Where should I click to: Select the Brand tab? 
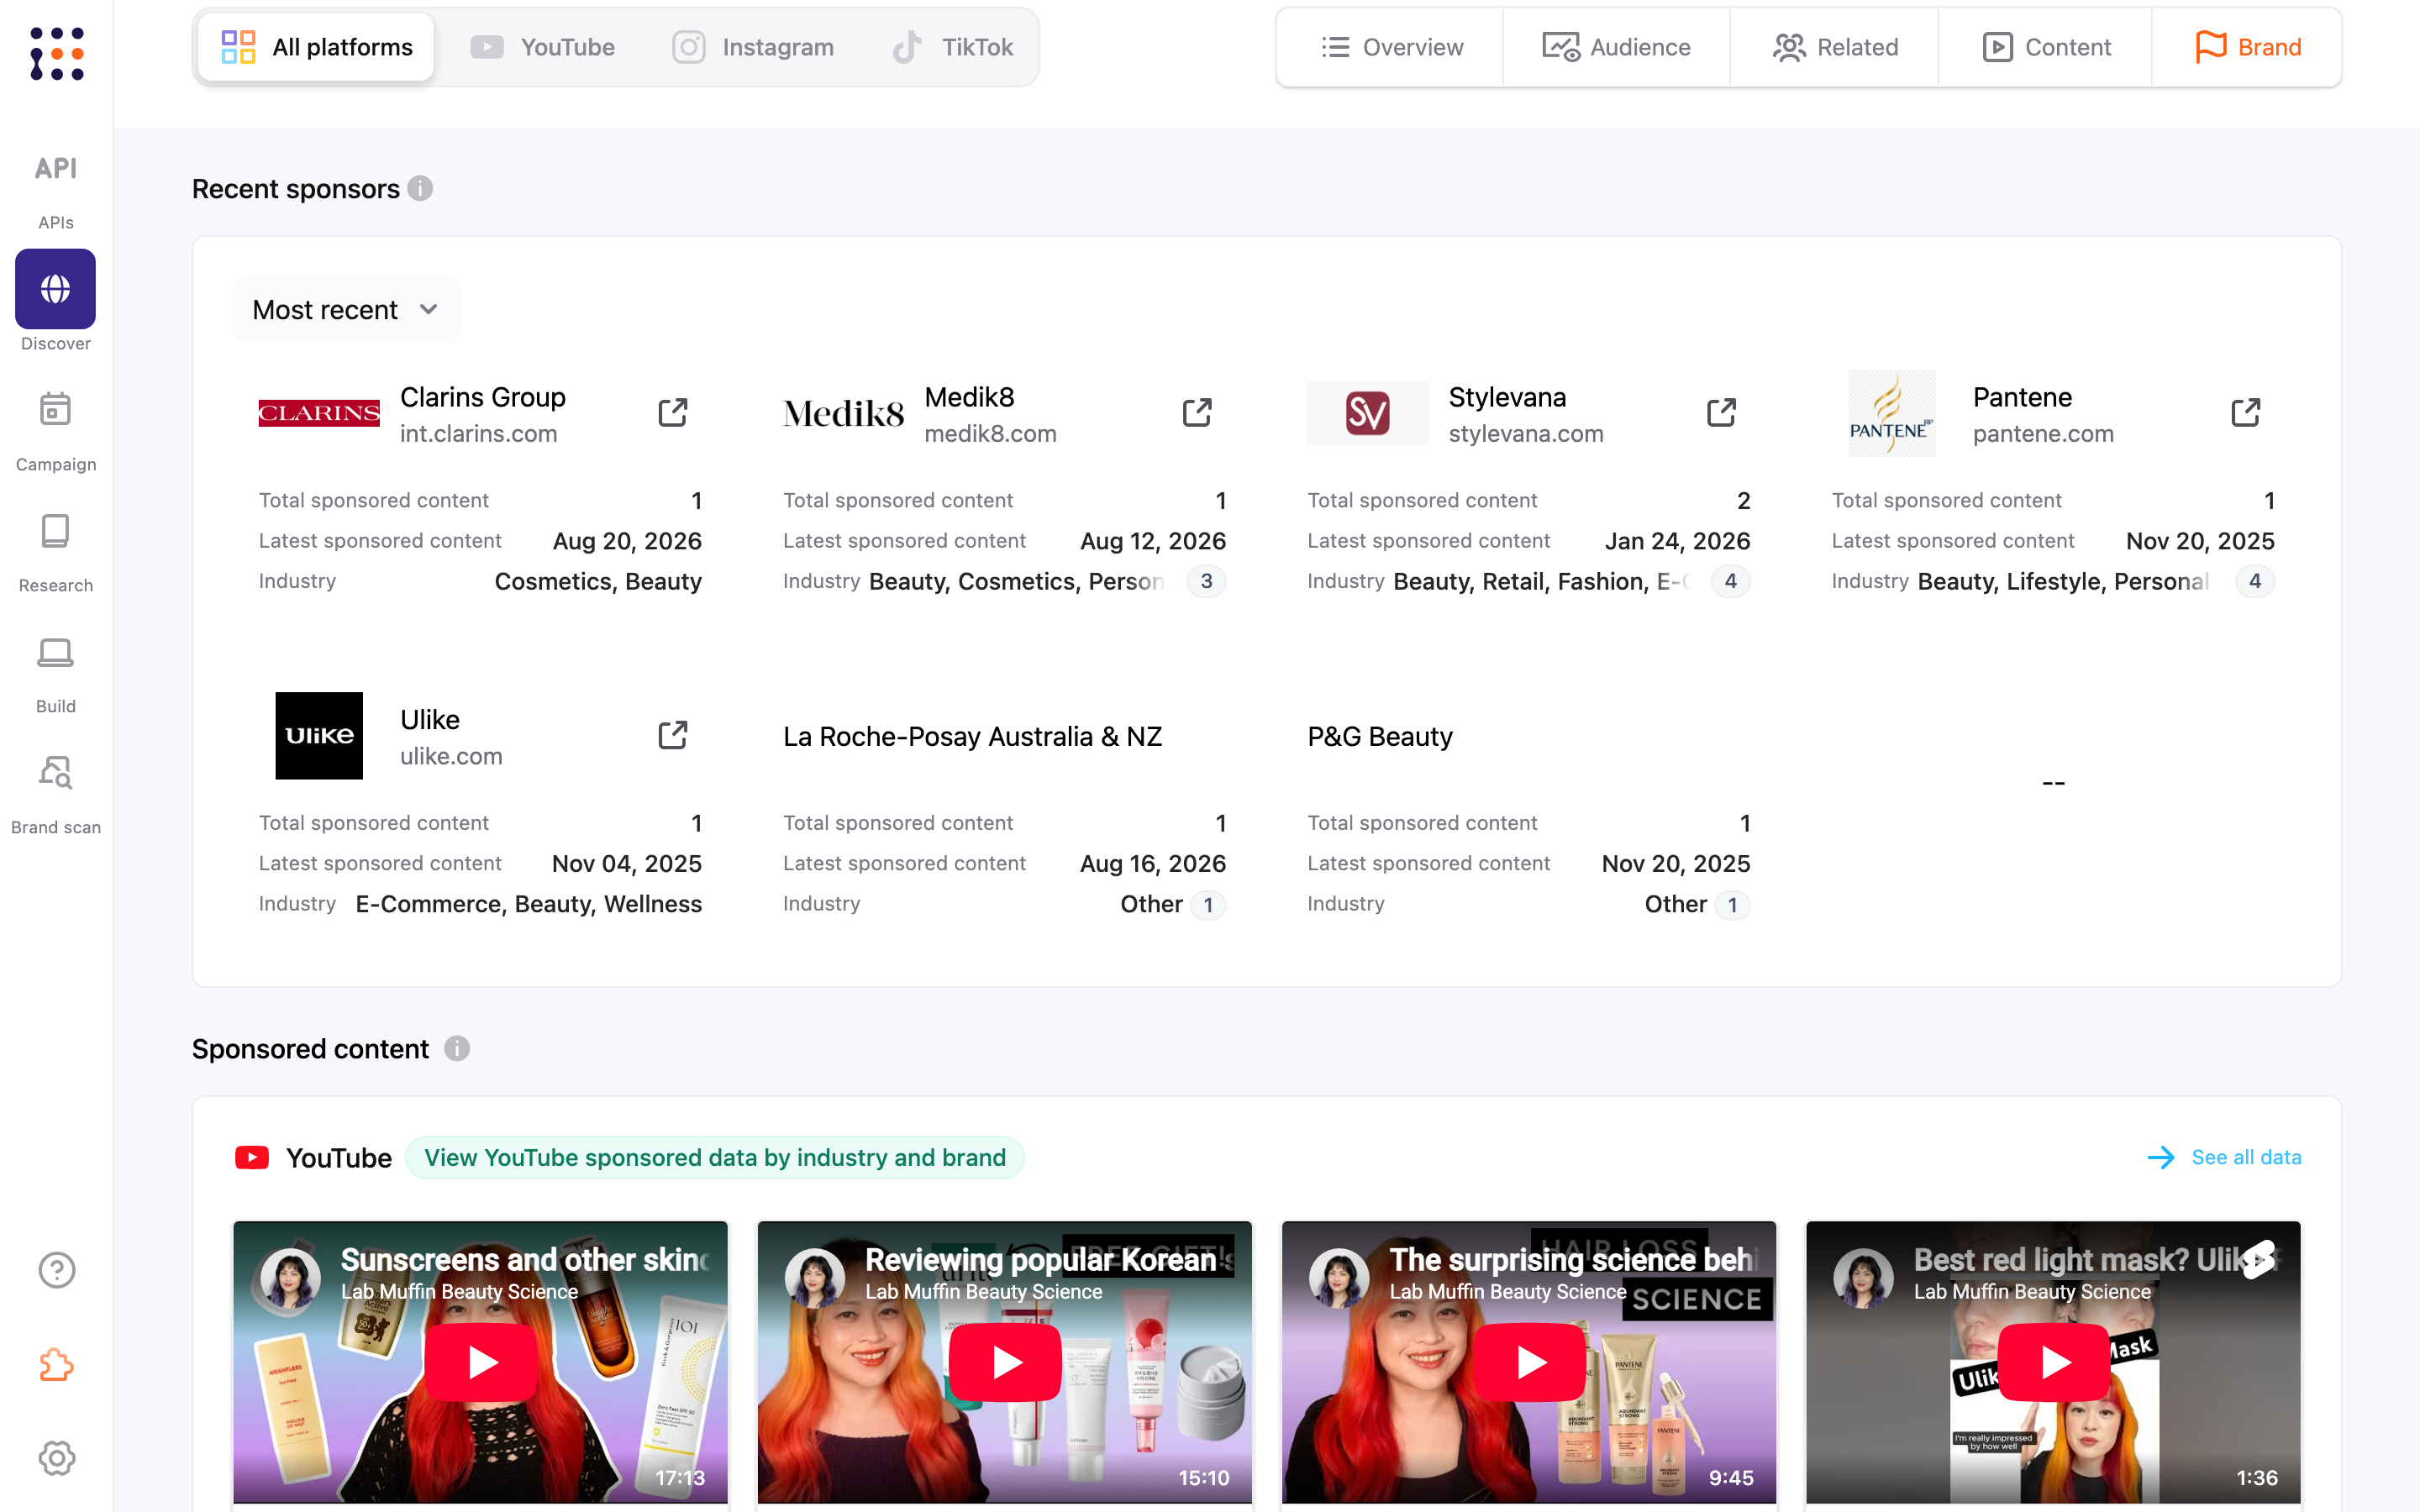pyautogui.click(x=2247, y=47)
